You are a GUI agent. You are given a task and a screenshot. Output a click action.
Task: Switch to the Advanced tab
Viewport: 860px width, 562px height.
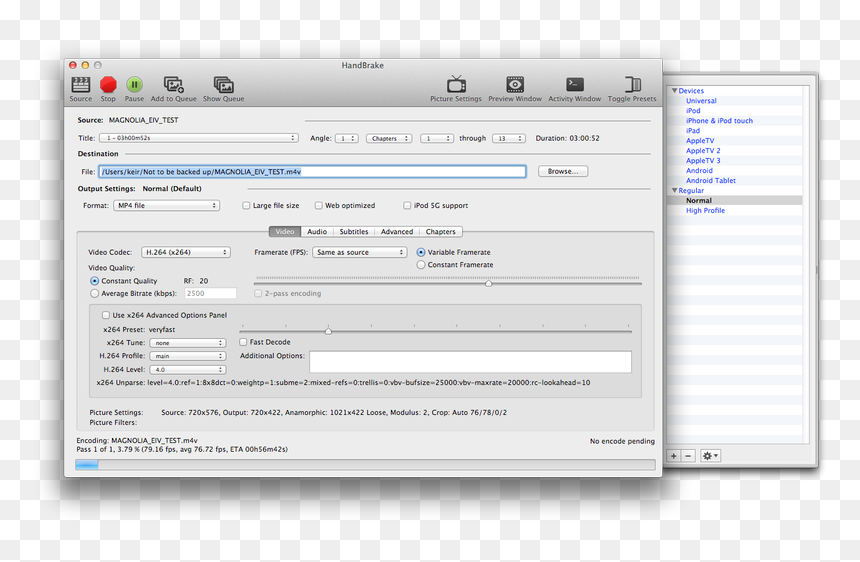(x=397, y=232)
